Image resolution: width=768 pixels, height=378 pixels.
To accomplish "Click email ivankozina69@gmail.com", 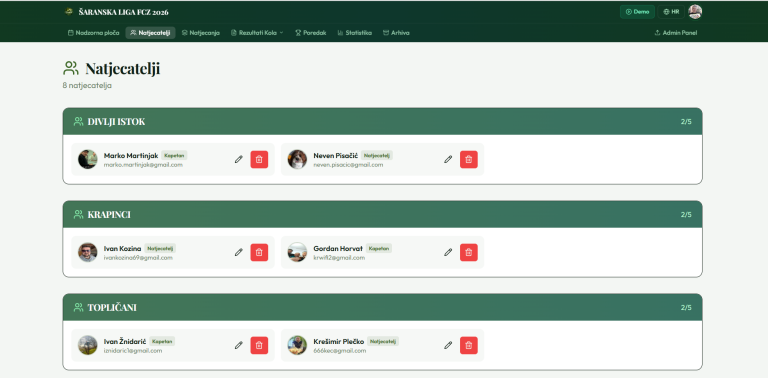I will (138, 258).
